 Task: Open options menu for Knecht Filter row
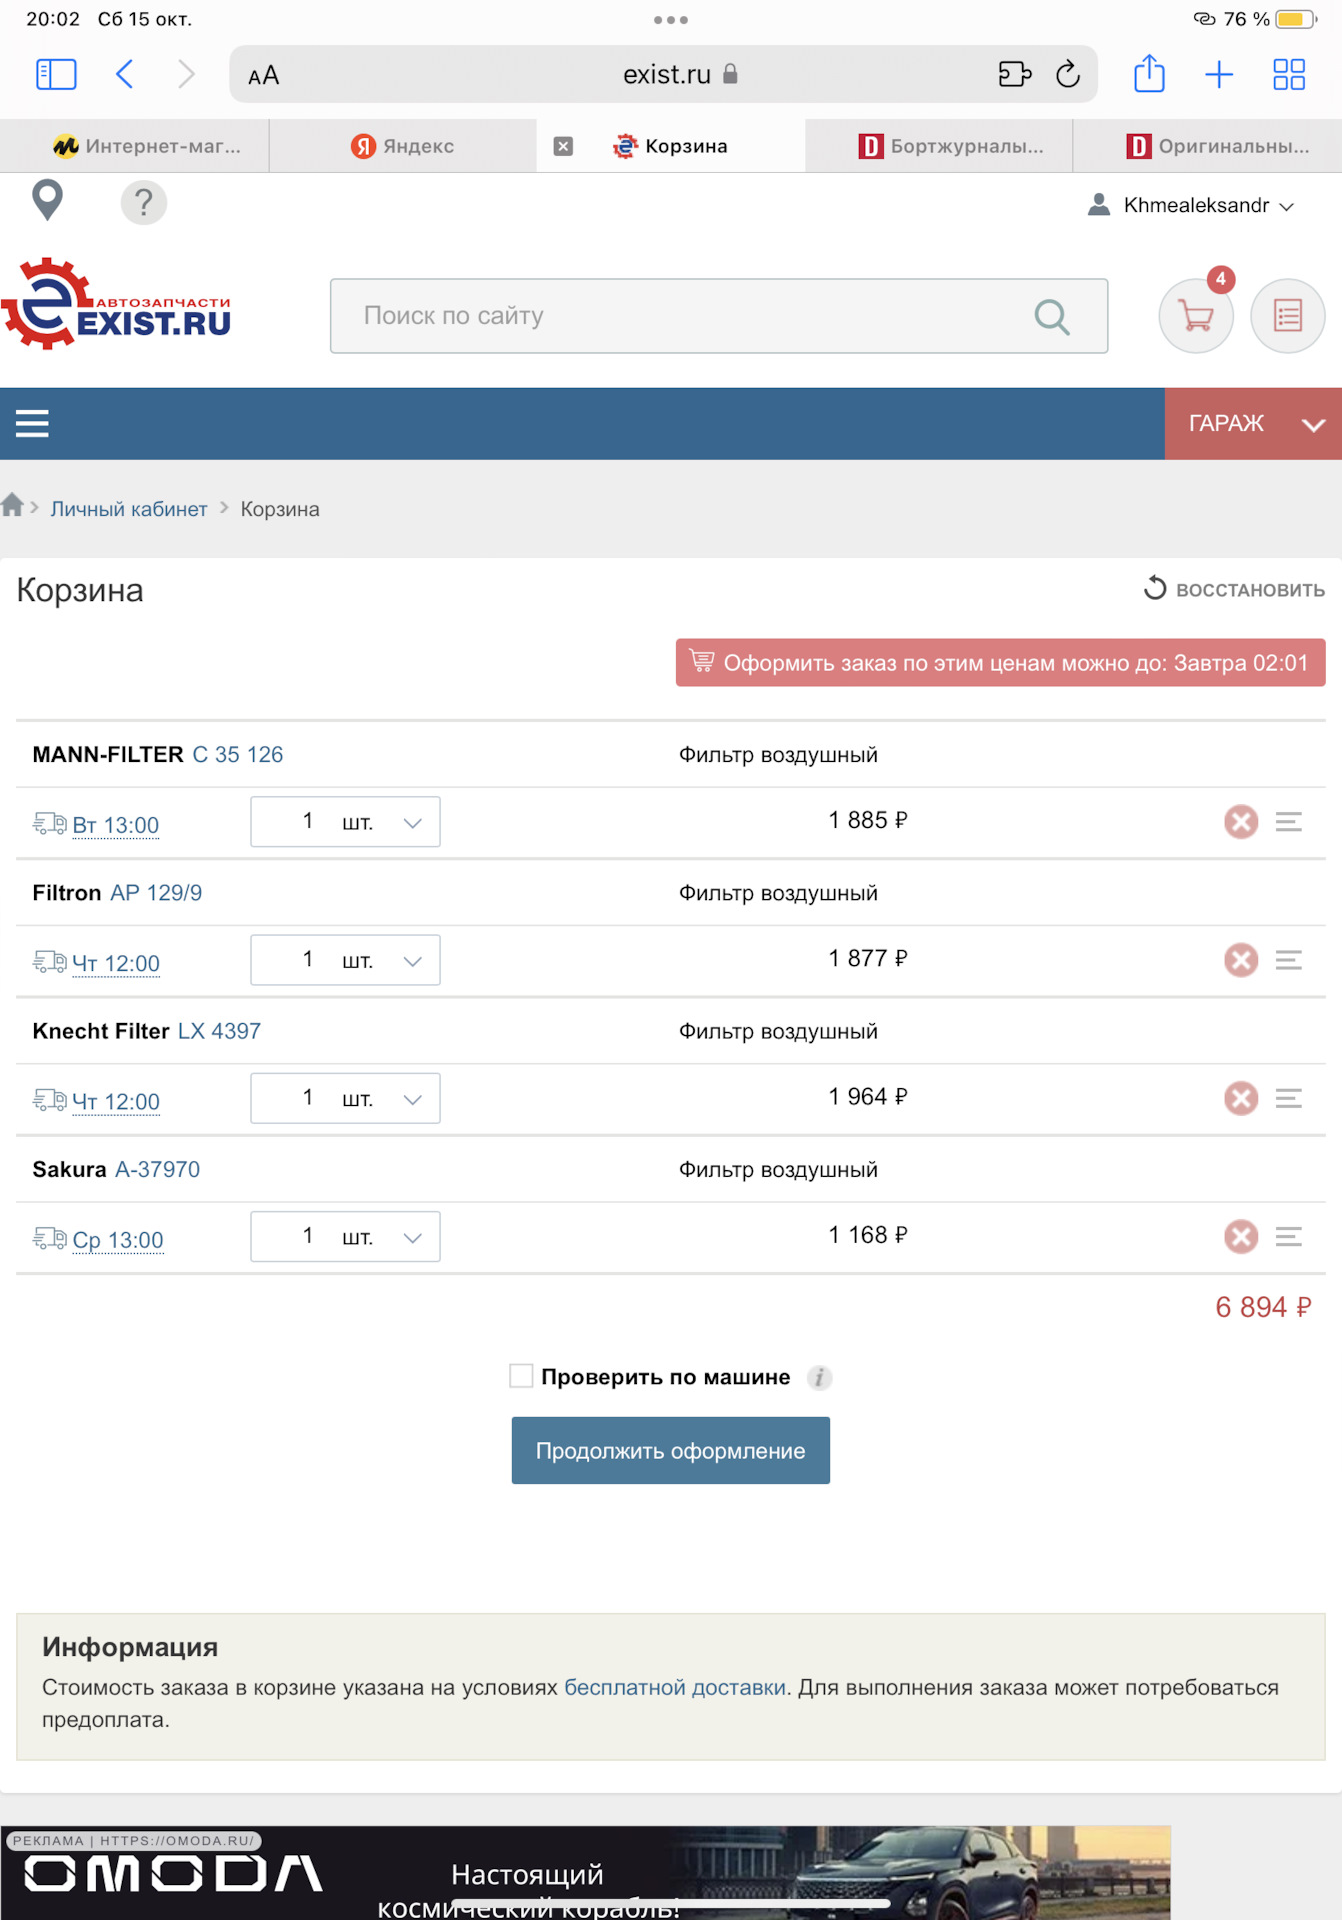tap(1288, 1099)
